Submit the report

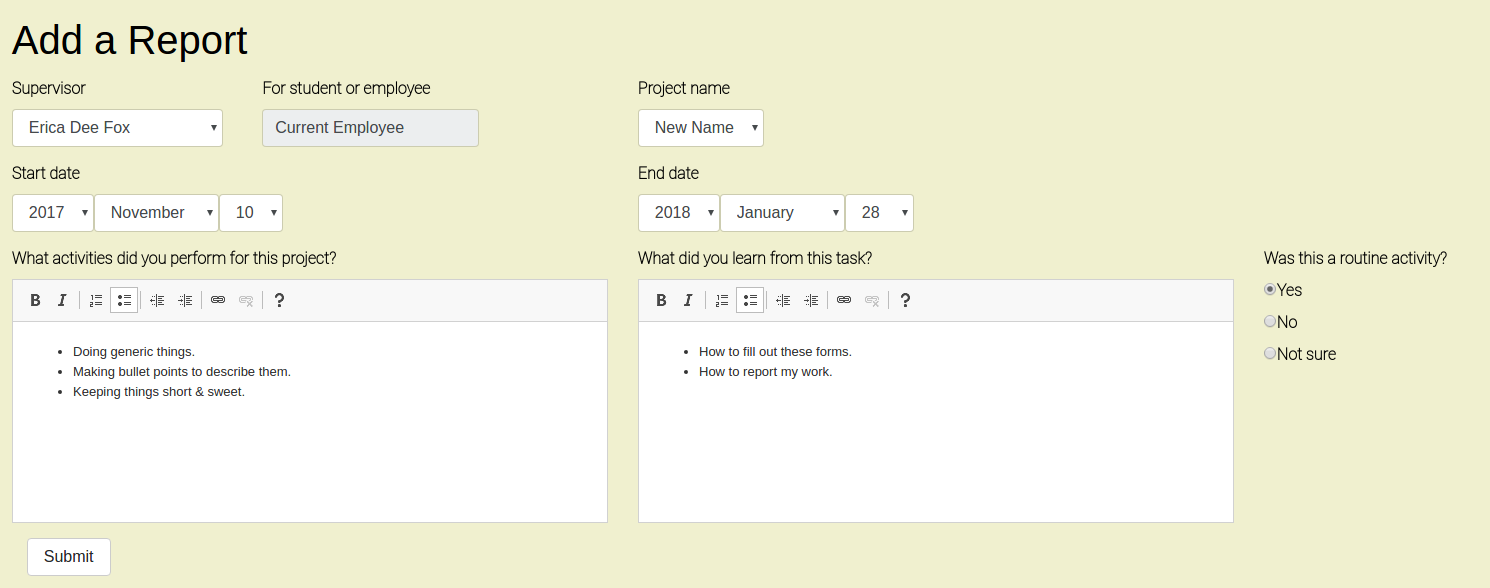(x=69, y=557)
